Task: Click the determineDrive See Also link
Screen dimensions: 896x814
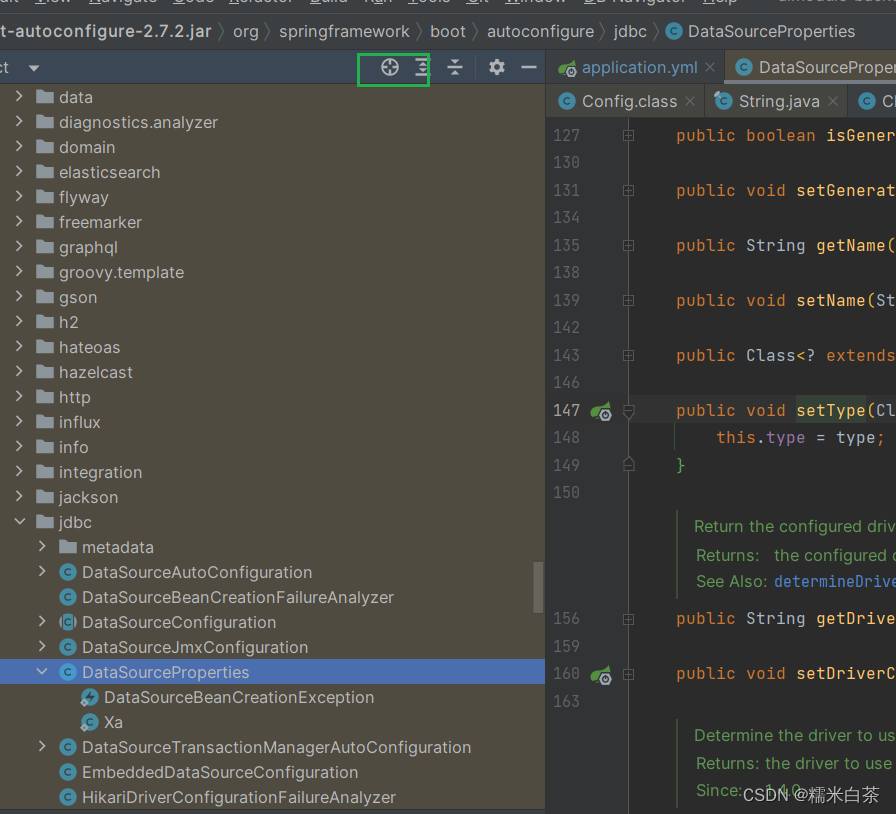Action: (835, 581)
